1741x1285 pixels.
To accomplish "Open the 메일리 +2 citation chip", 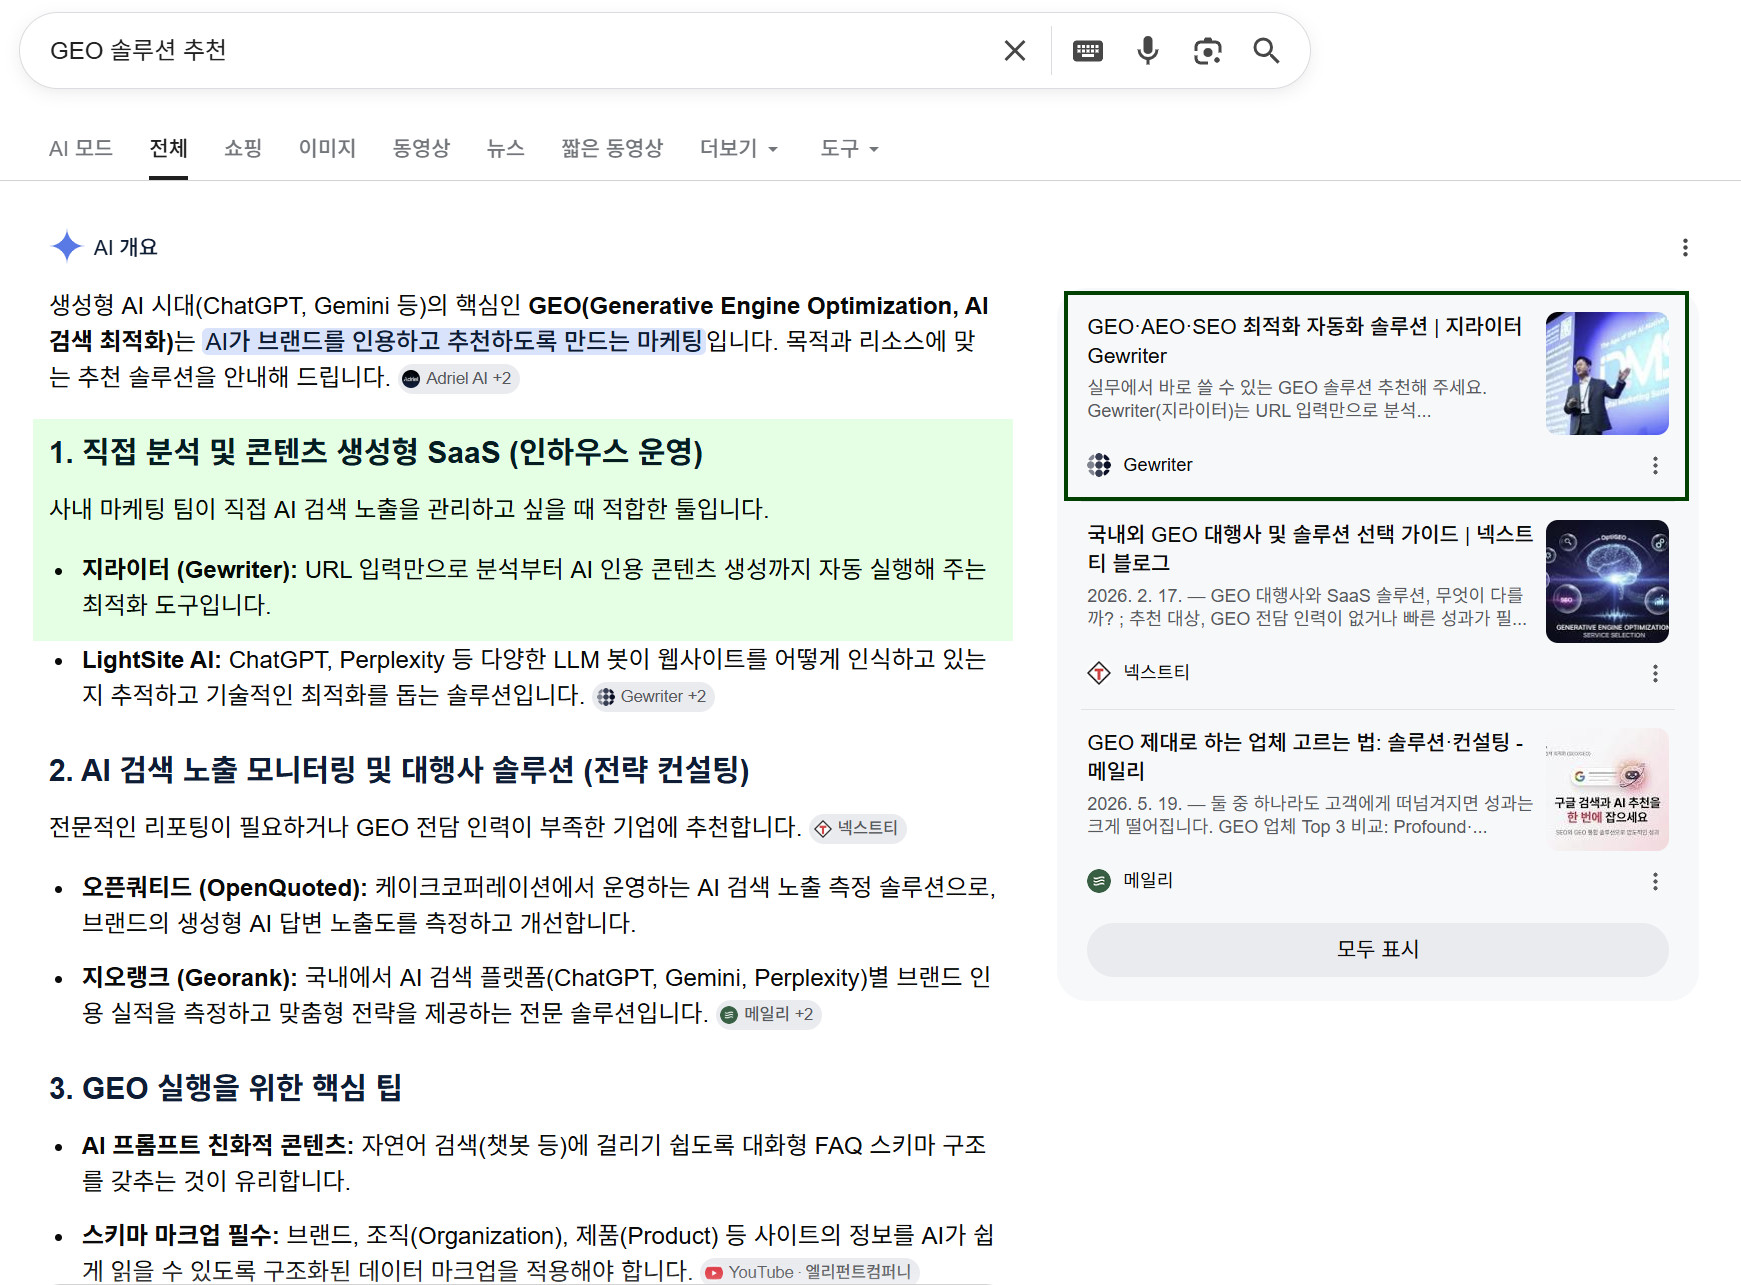I will coord(768,1014).
